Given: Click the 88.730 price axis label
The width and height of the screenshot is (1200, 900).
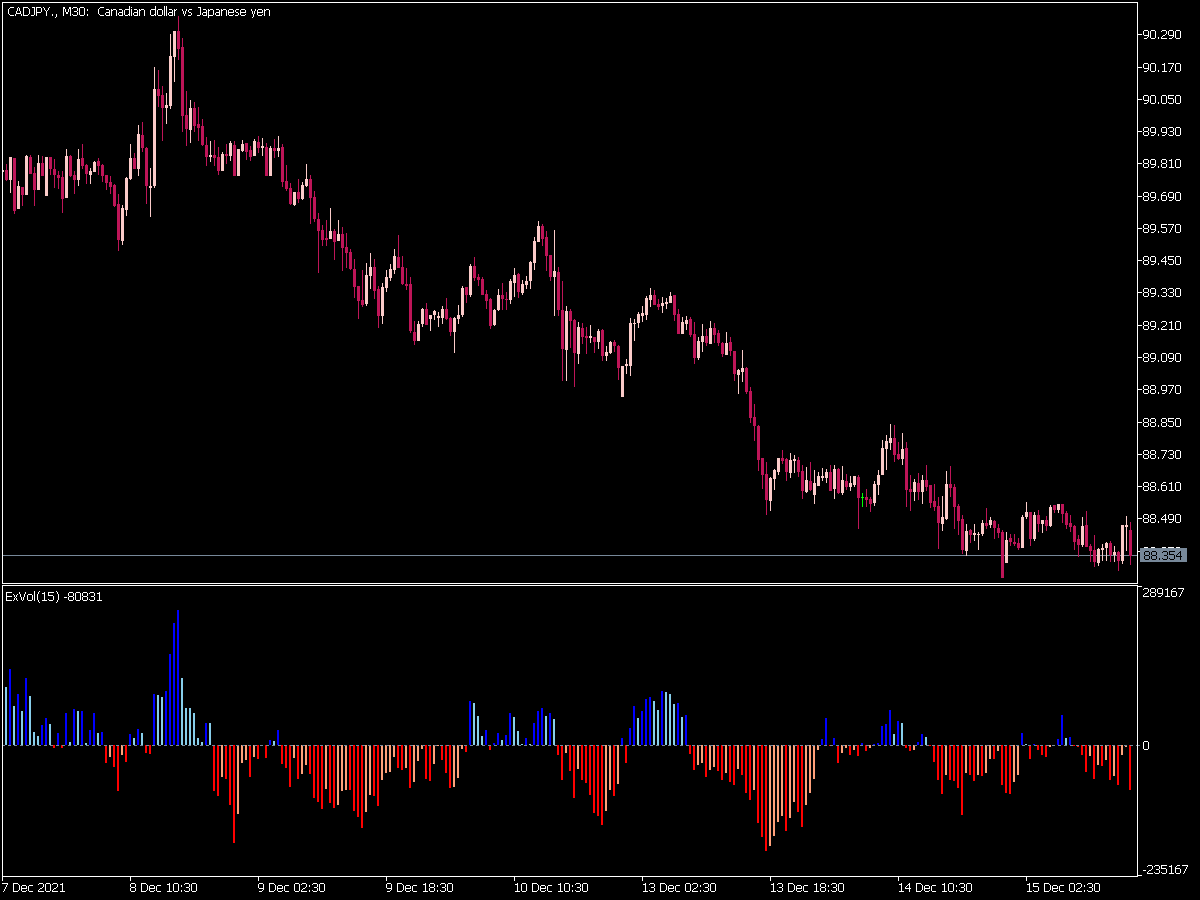Looking at the screenshot, I should [1162, 454].
